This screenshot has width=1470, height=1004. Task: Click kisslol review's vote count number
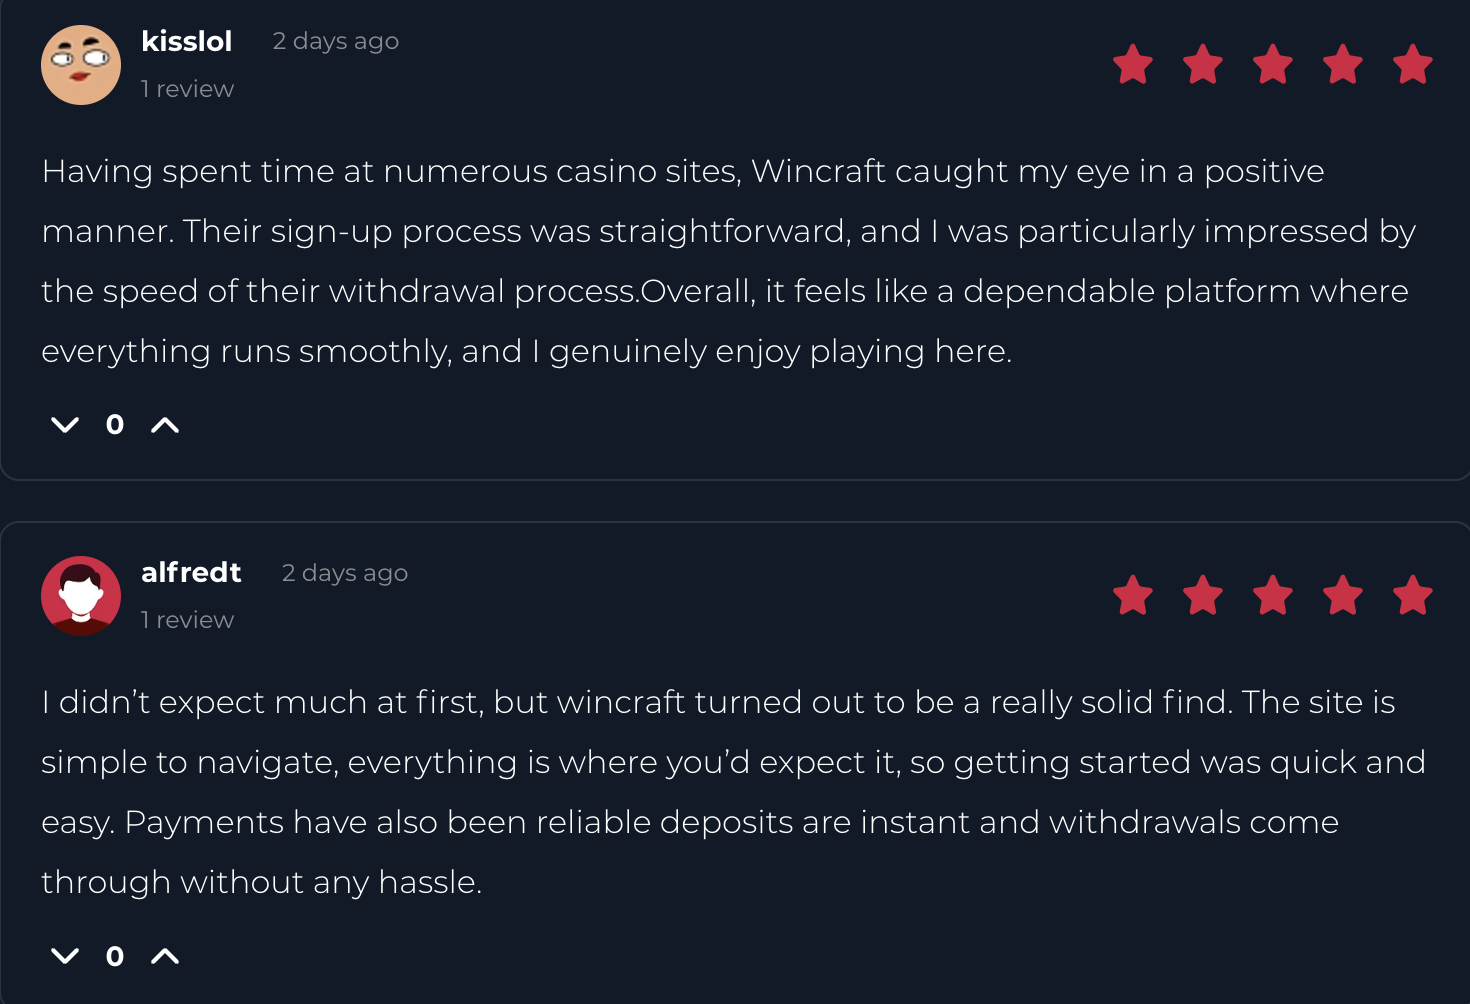click(115, 425)
